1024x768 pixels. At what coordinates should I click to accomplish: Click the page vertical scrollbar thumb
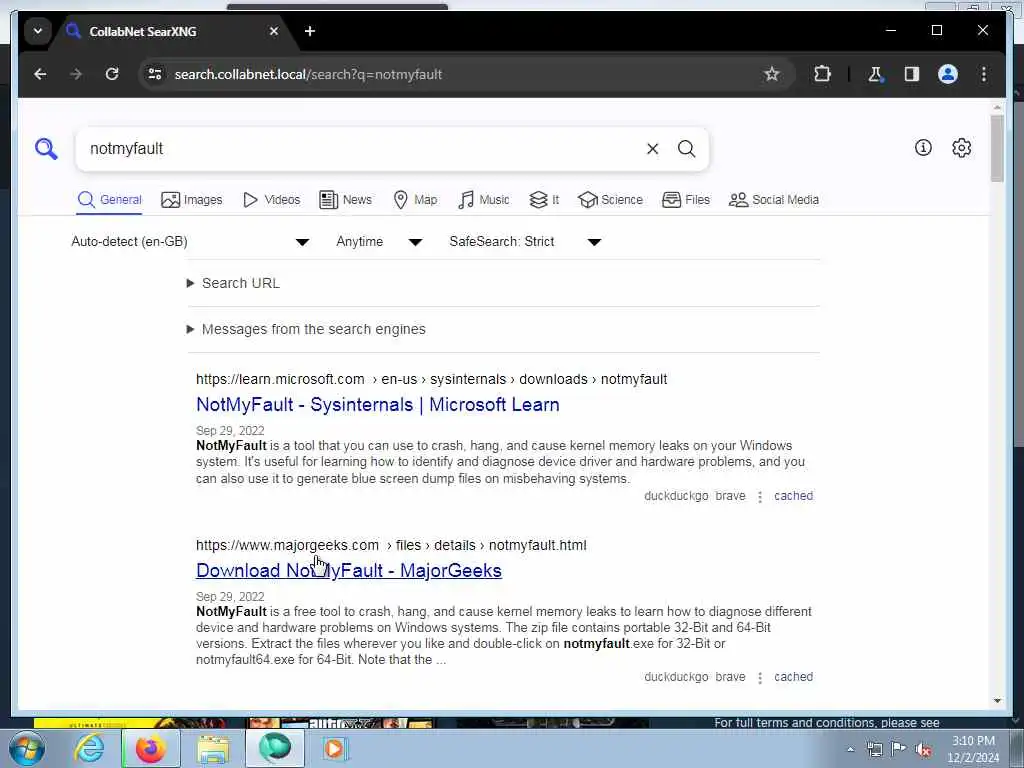coord(997,149)
